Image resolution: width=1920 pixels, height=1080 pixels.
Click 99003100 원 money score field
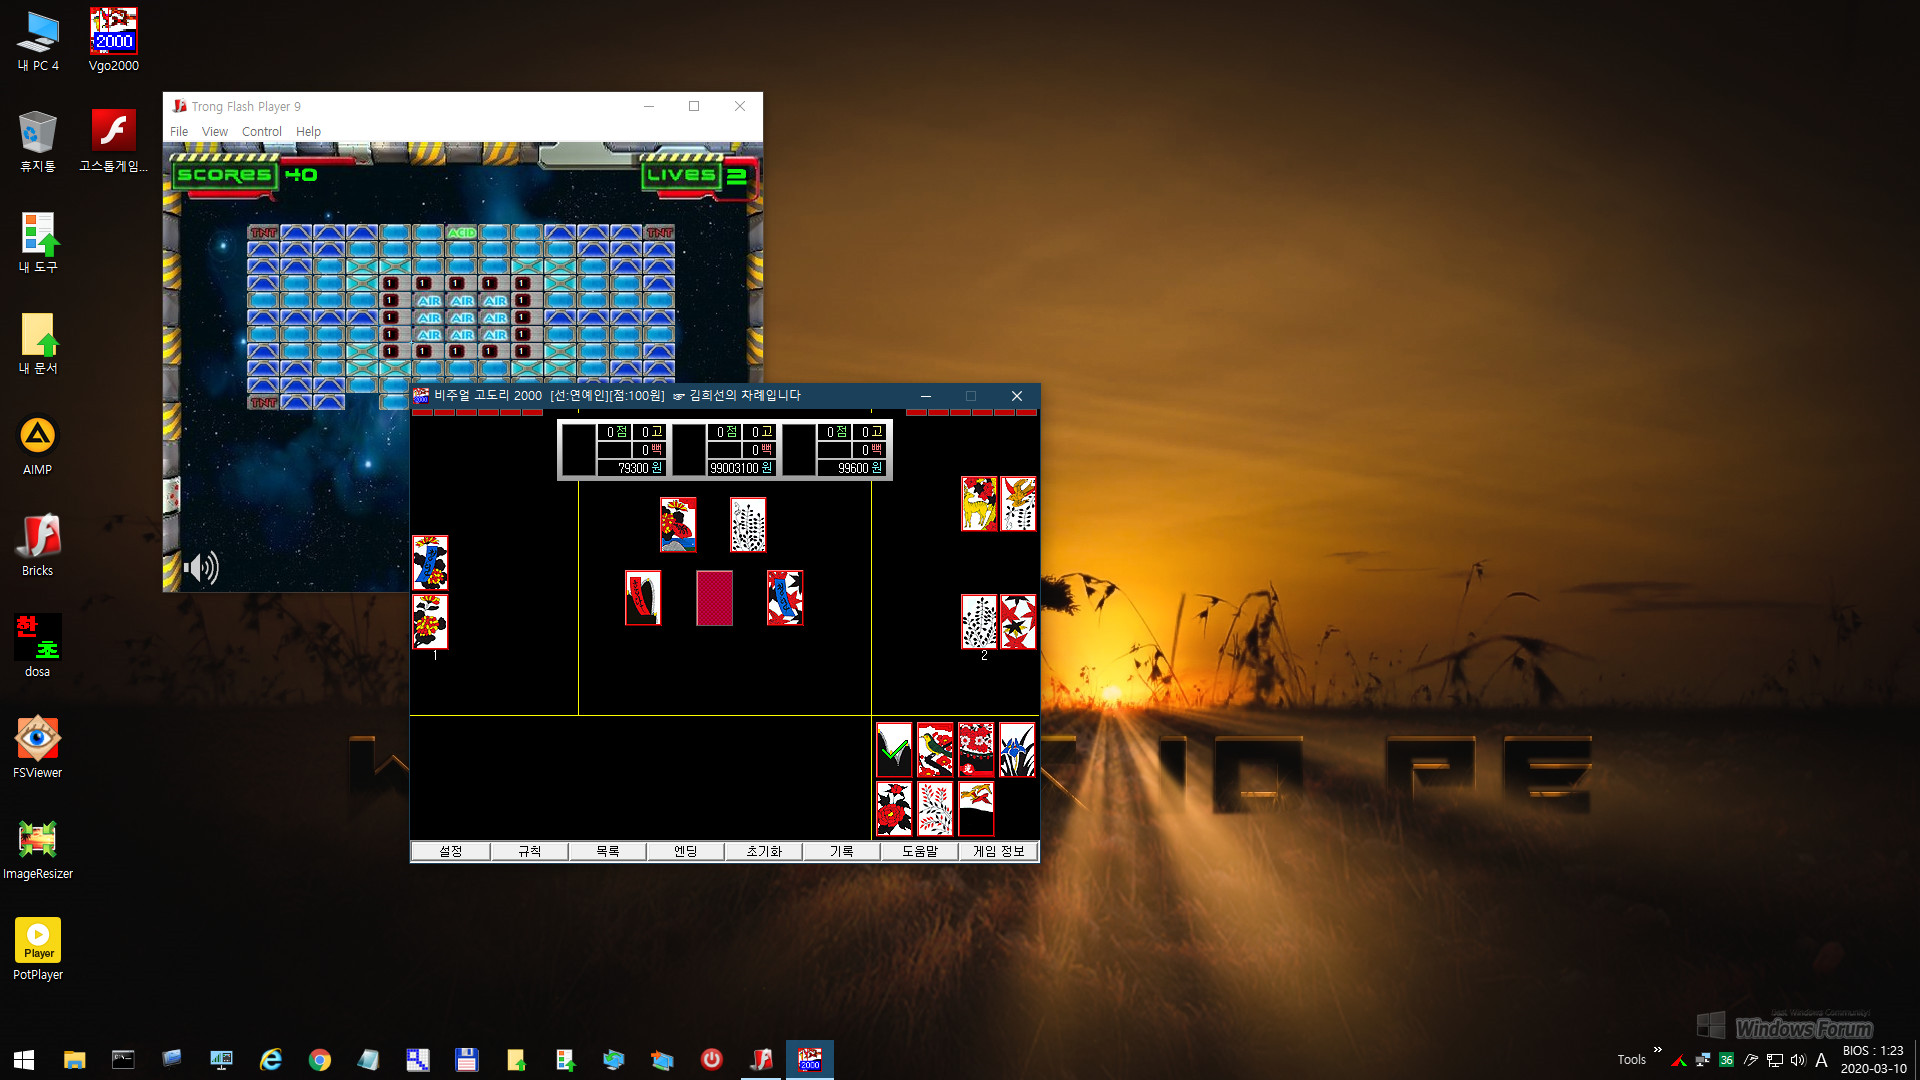pyautogui.click(x=741, y=468)
